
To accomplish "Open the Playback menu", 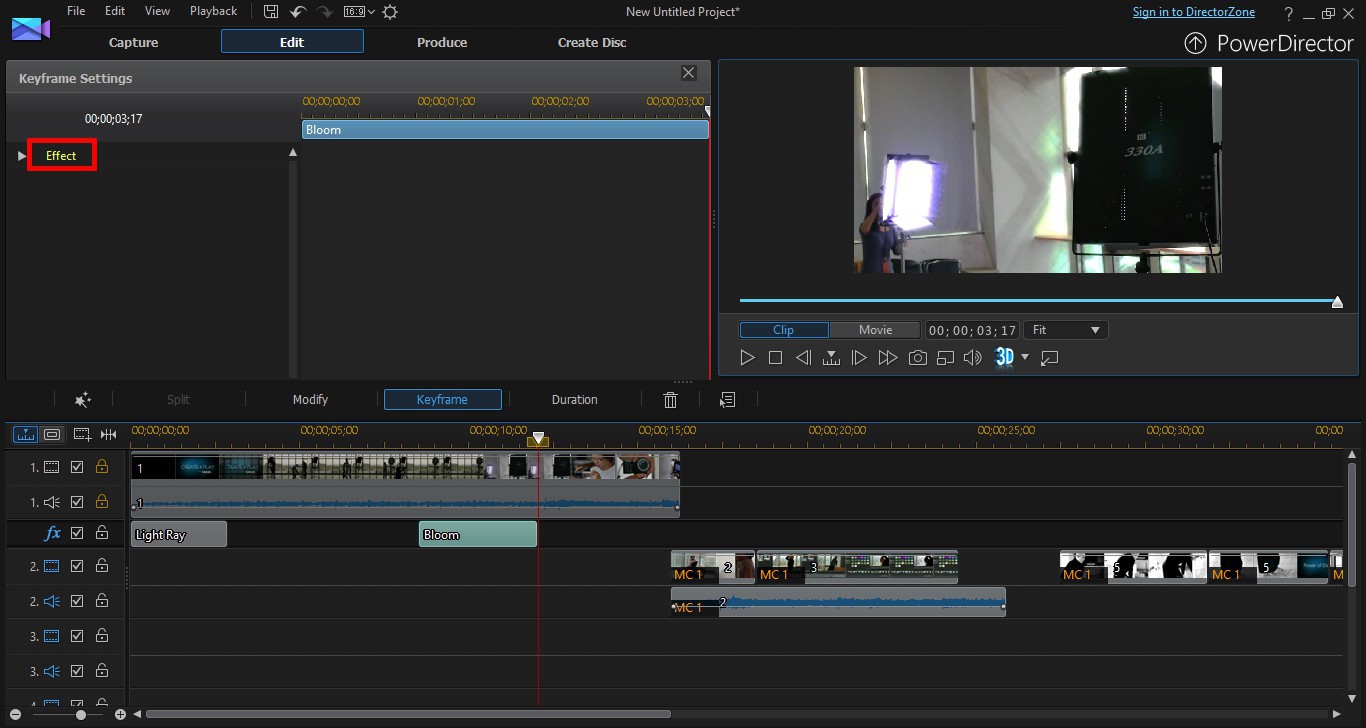I will (x=214, y=11).
